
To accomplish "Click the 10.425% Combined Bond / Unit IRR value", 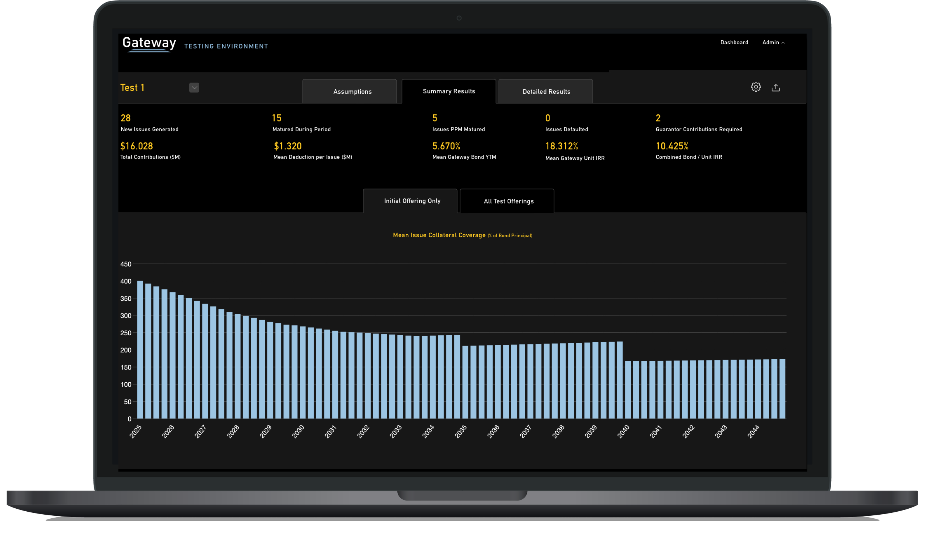I will click(675, 146).
